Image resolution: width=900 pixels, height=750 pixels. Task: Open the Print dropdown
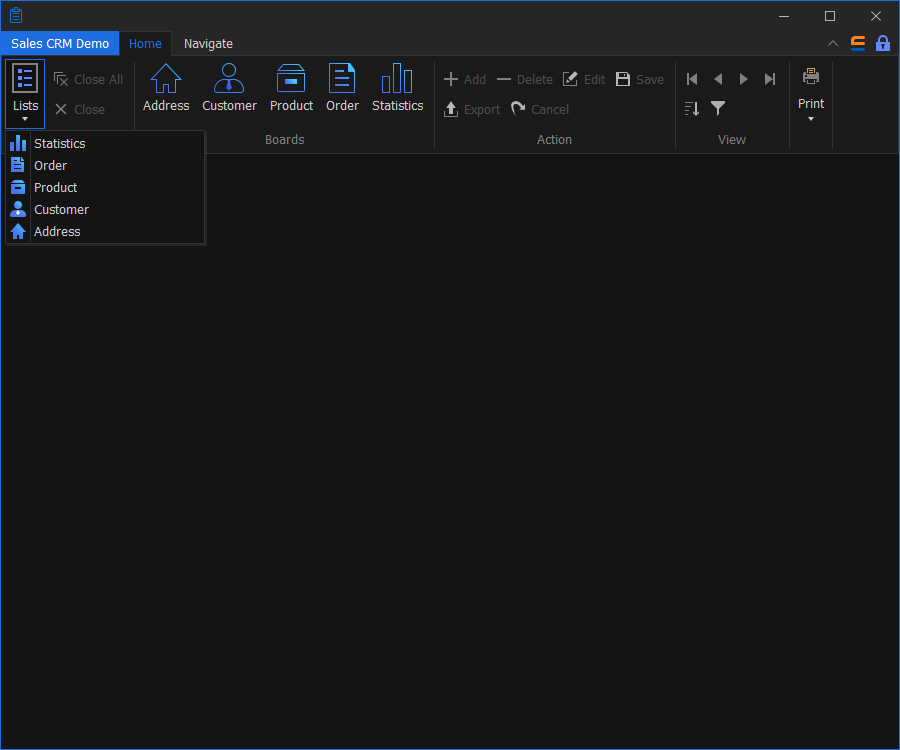(x=810, y=94)
